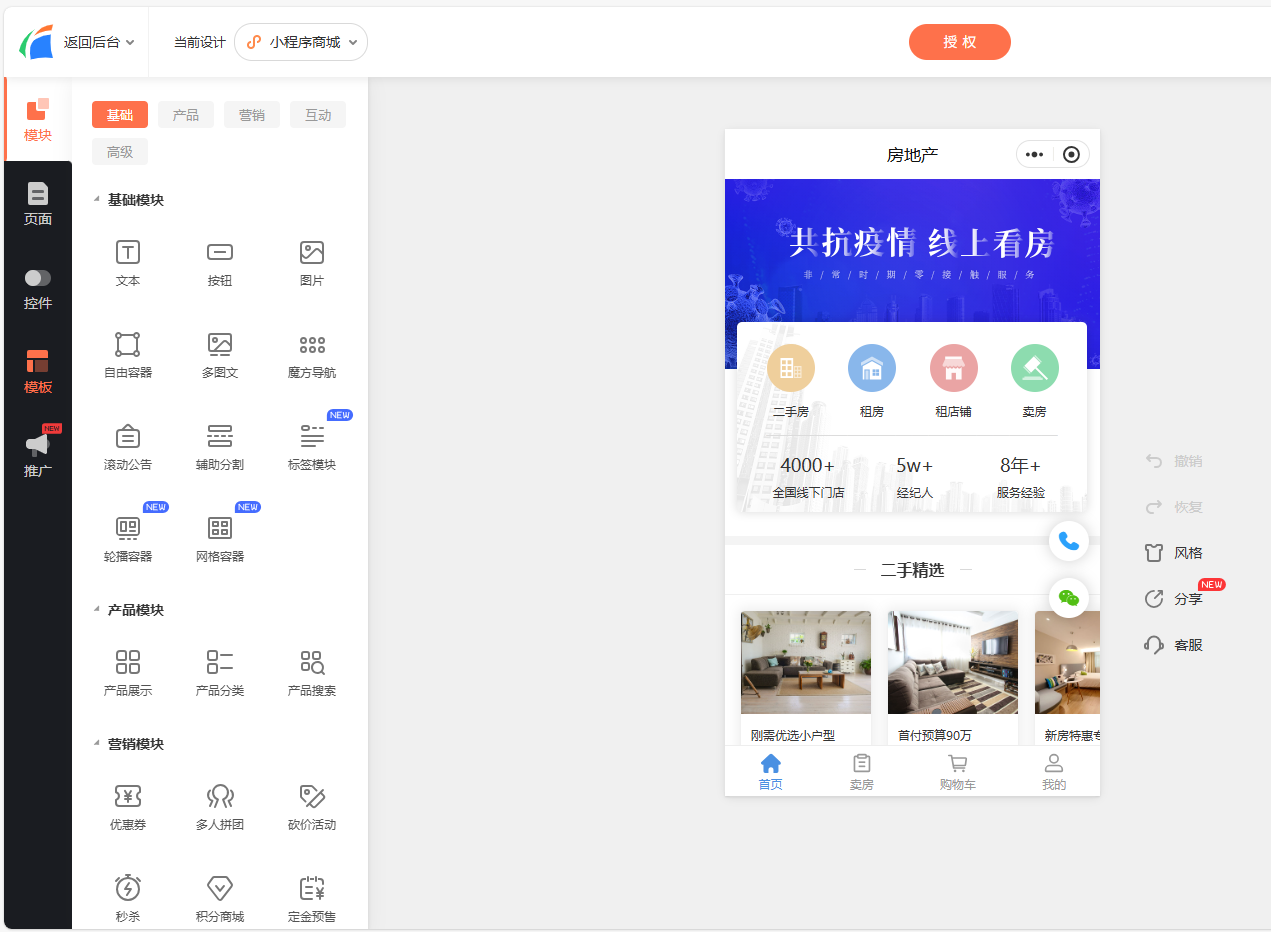Collapse the 产品模块 section
This screenshot has width=1271, height=932.
point(96,610)
